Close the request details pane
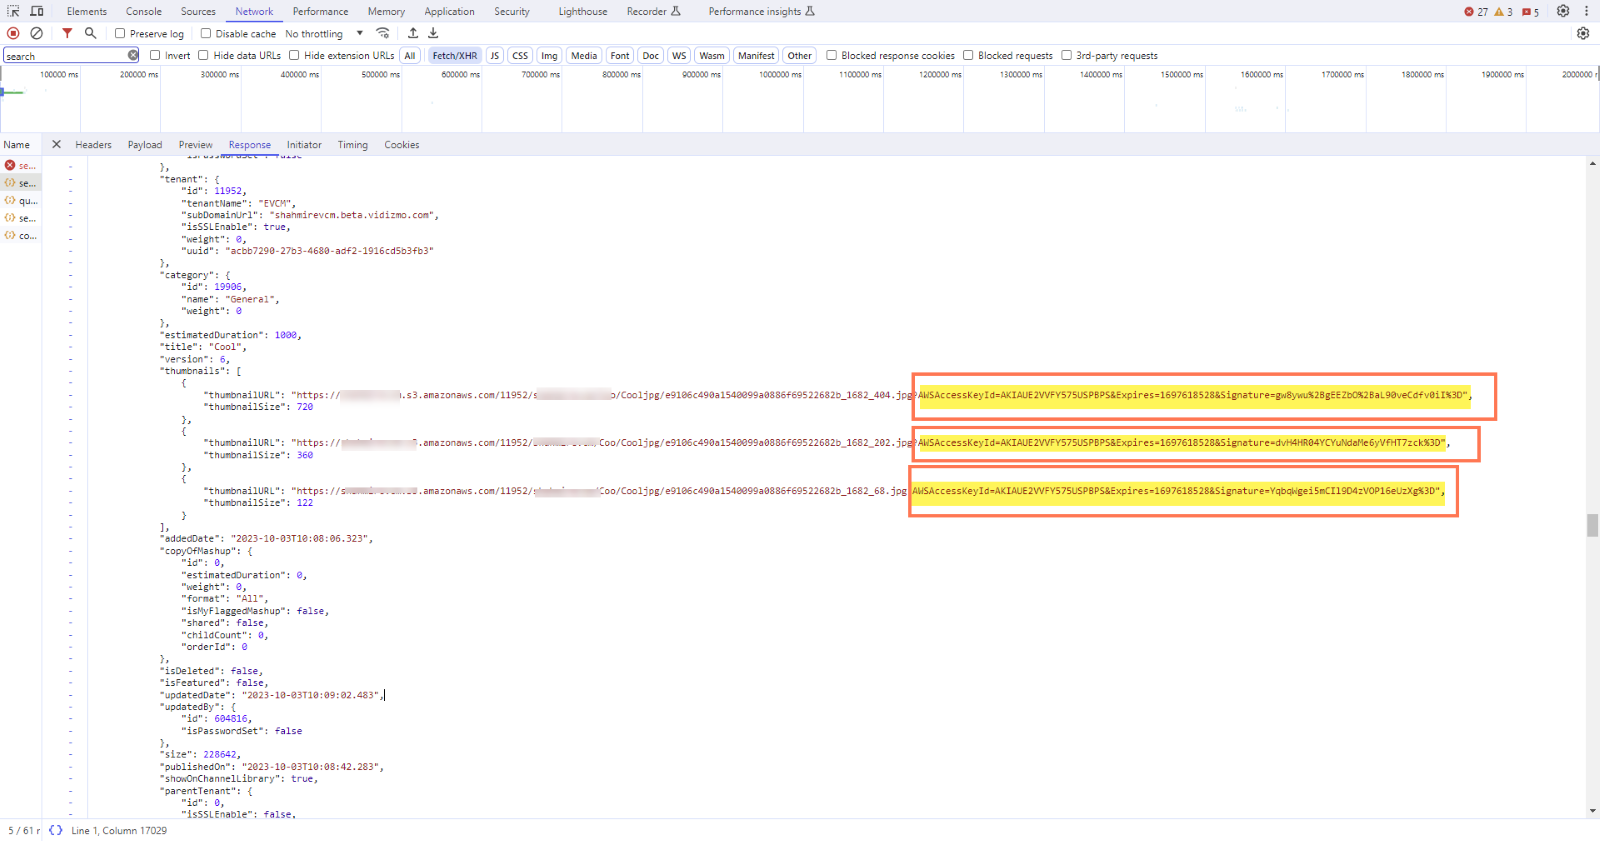 [56, 144]
